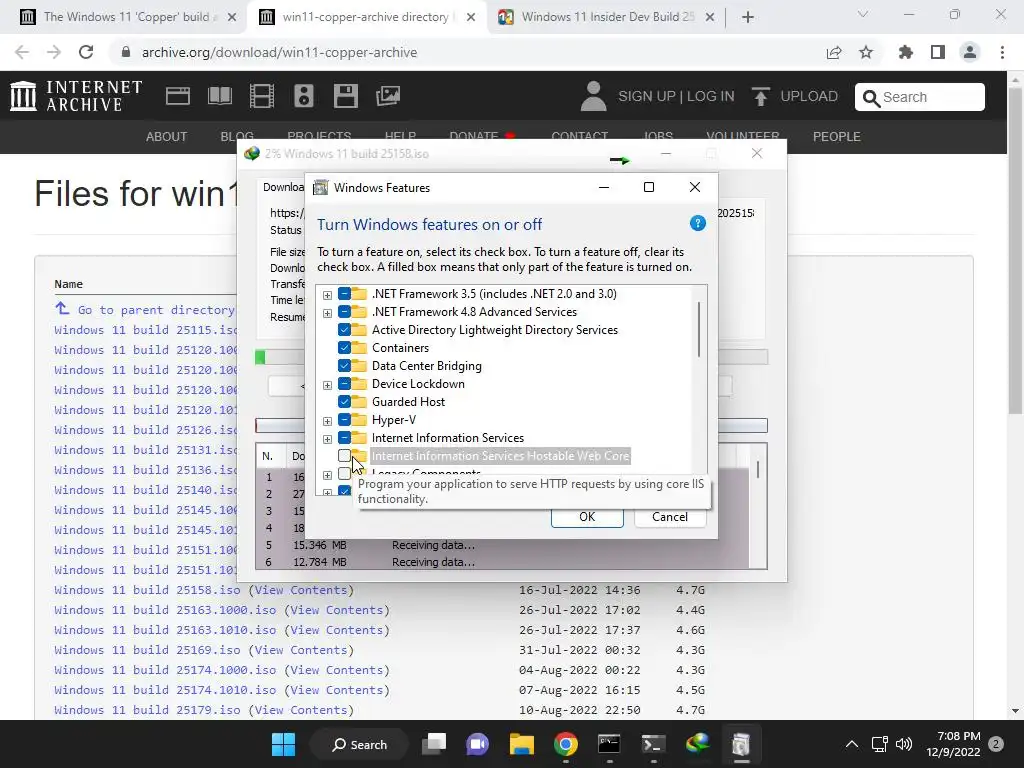Open Command Prompt taskbar icon

tap(609, 744)
